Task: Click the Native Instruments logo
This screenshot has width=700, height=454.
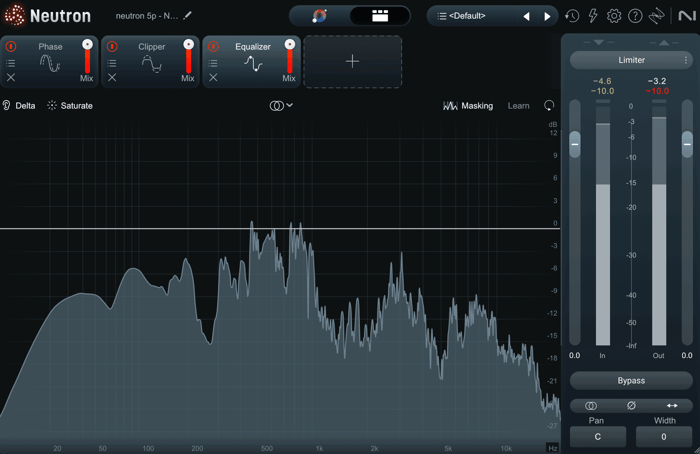Action: (687, 16)
